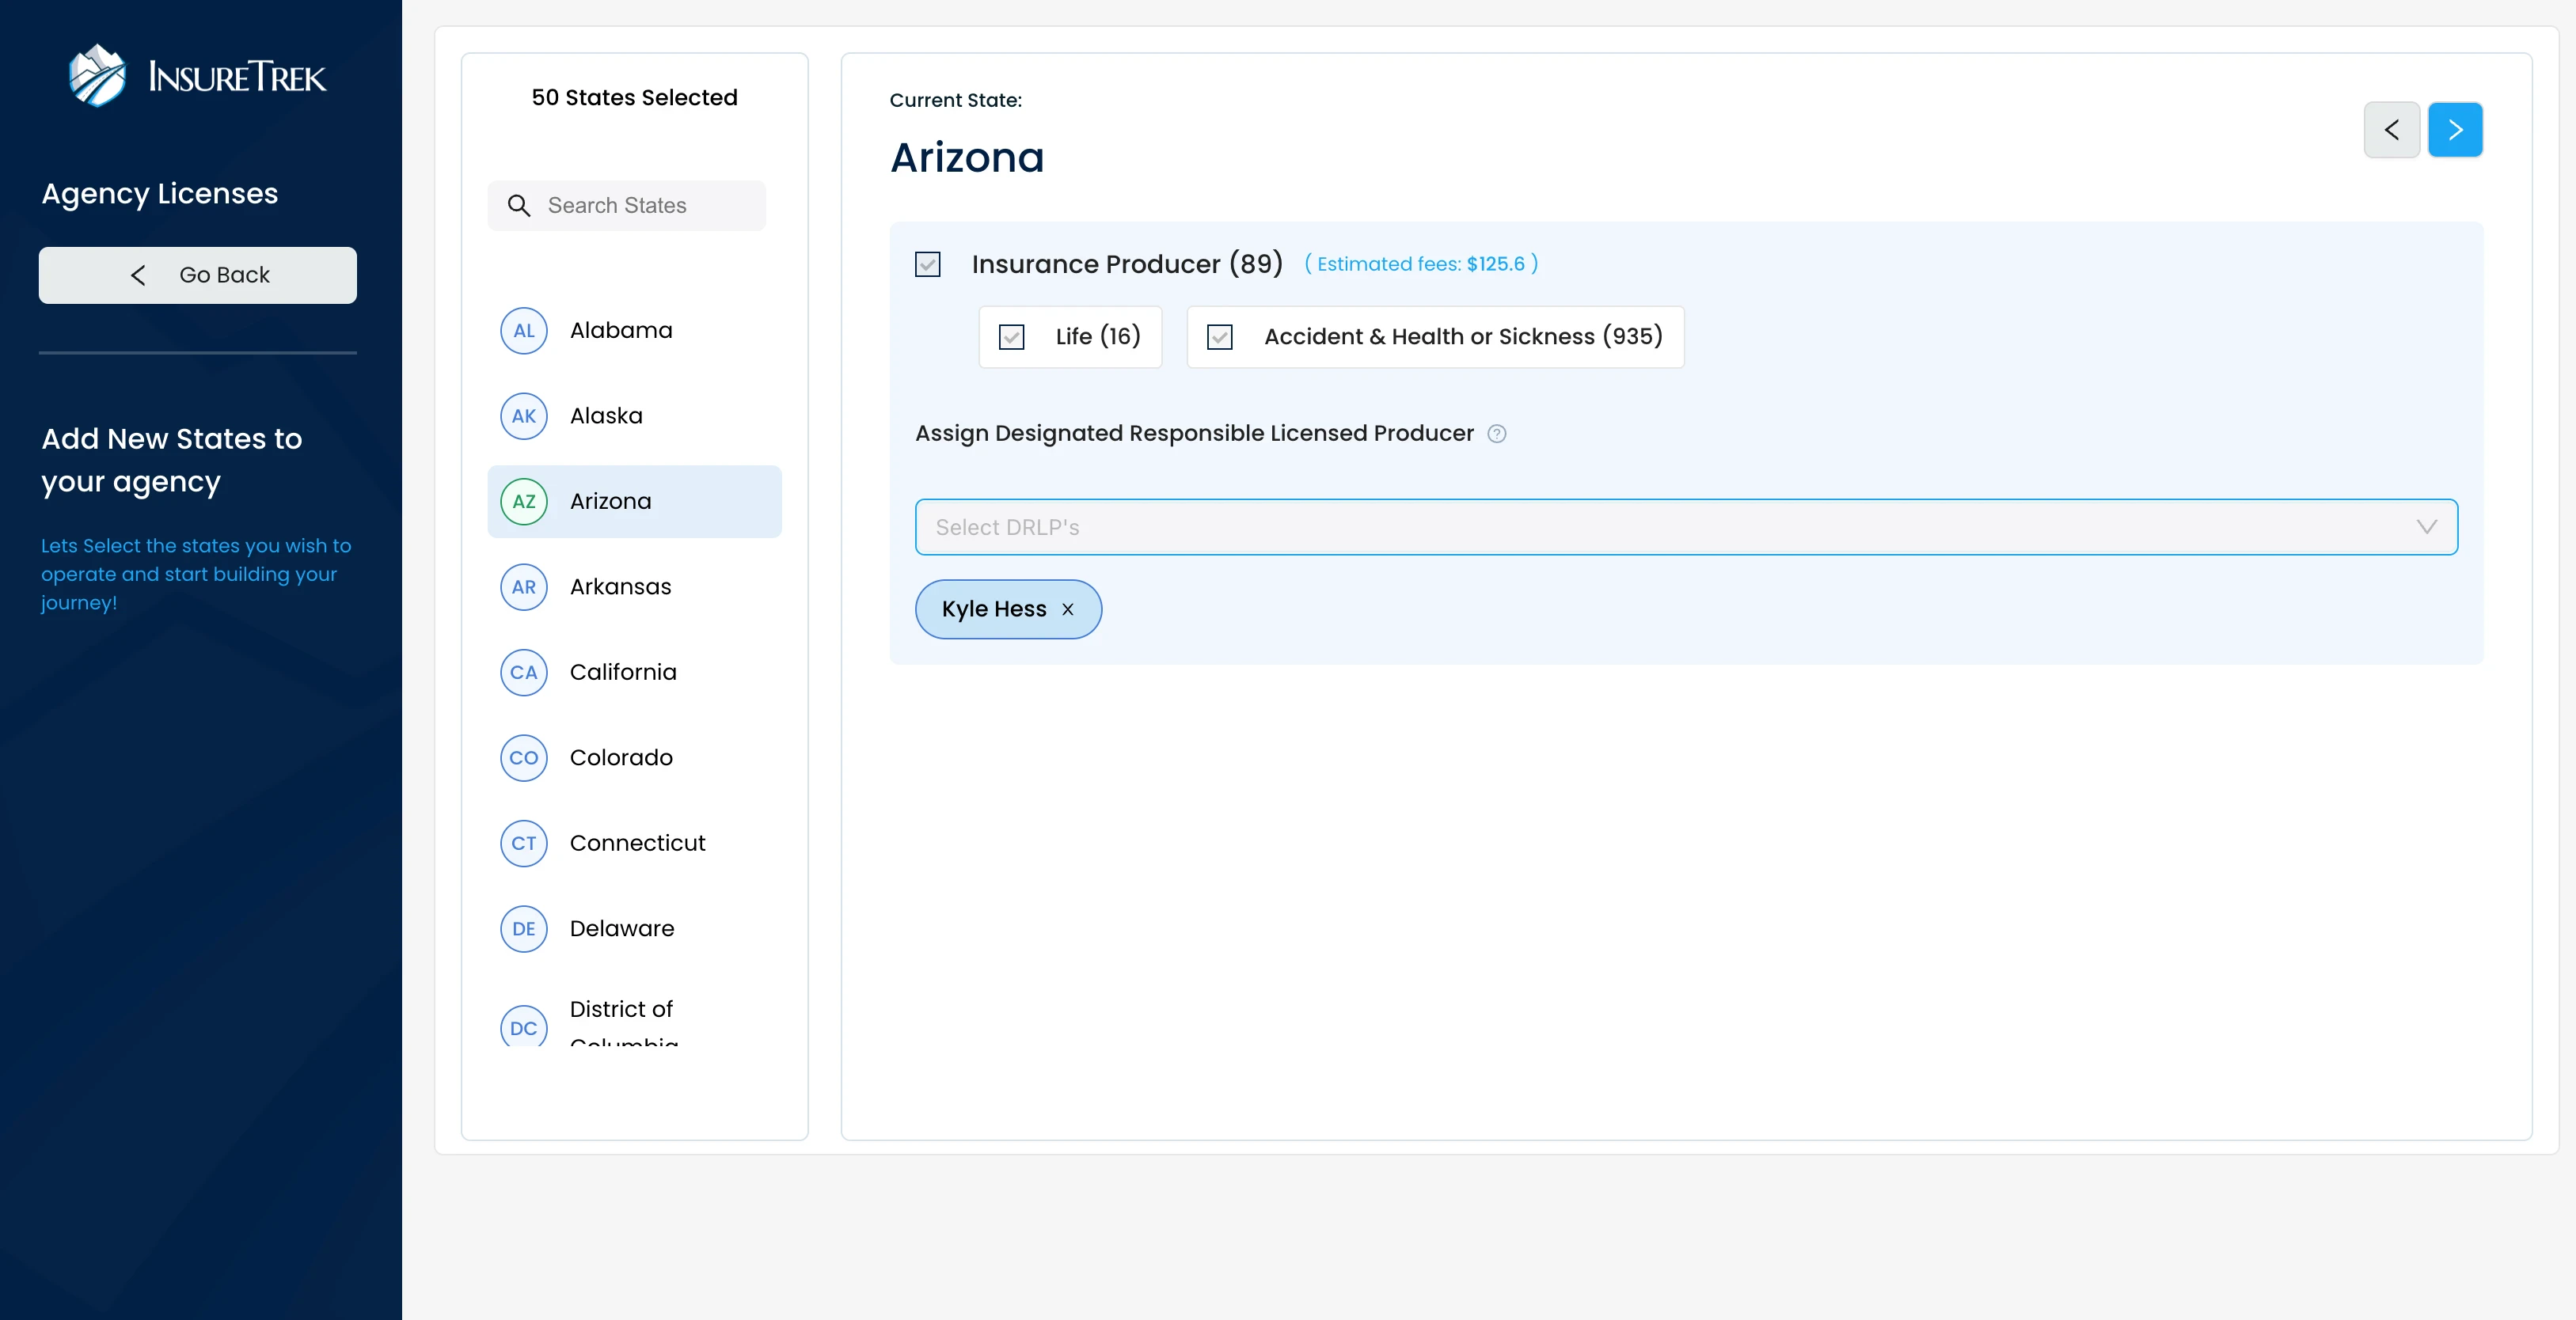This screenshot has height=1320, width=2576.
Task: Toggle the Insurance Producer (89) checkbox
Action: tap(927, 265)
